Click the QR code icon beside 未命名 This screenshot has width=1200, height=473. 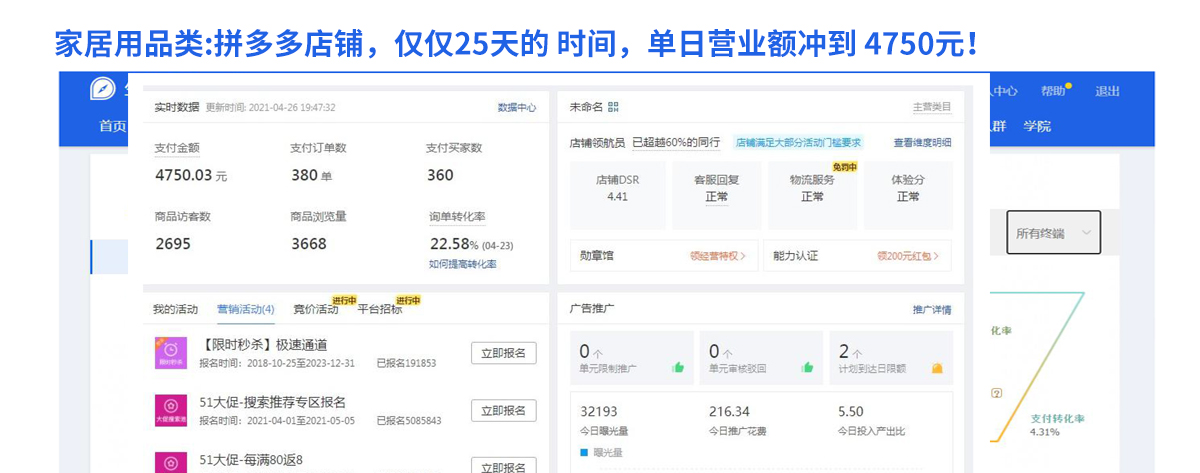(613, 107)
